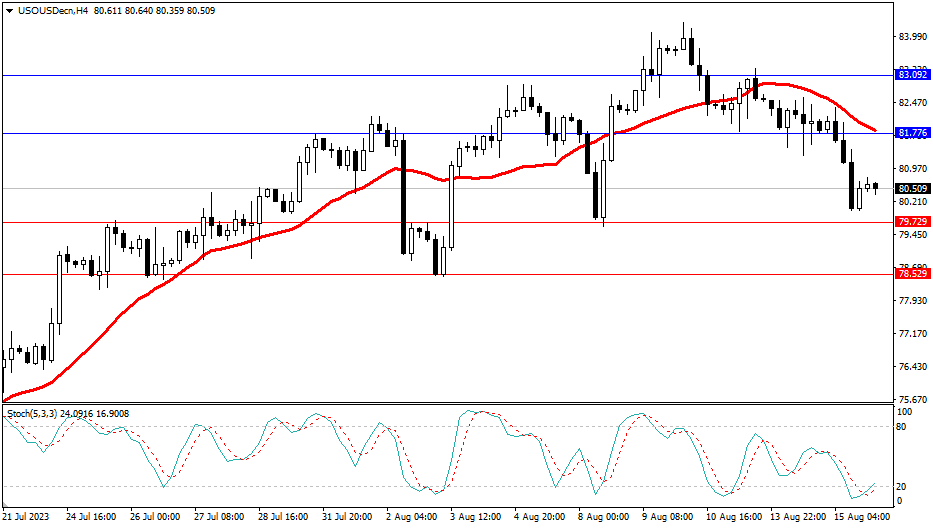Click the gray triangle marker at bottom-left
This screenshot has height=528, width=933.
(5, 507)
